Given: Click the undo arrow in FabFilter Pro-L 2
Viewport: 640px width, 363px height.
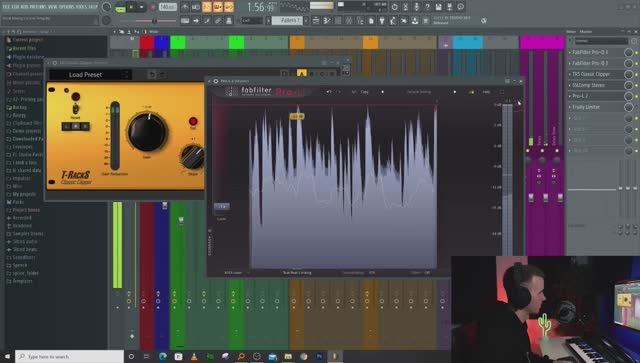Looking at the screenshot, I should point(329,92).
